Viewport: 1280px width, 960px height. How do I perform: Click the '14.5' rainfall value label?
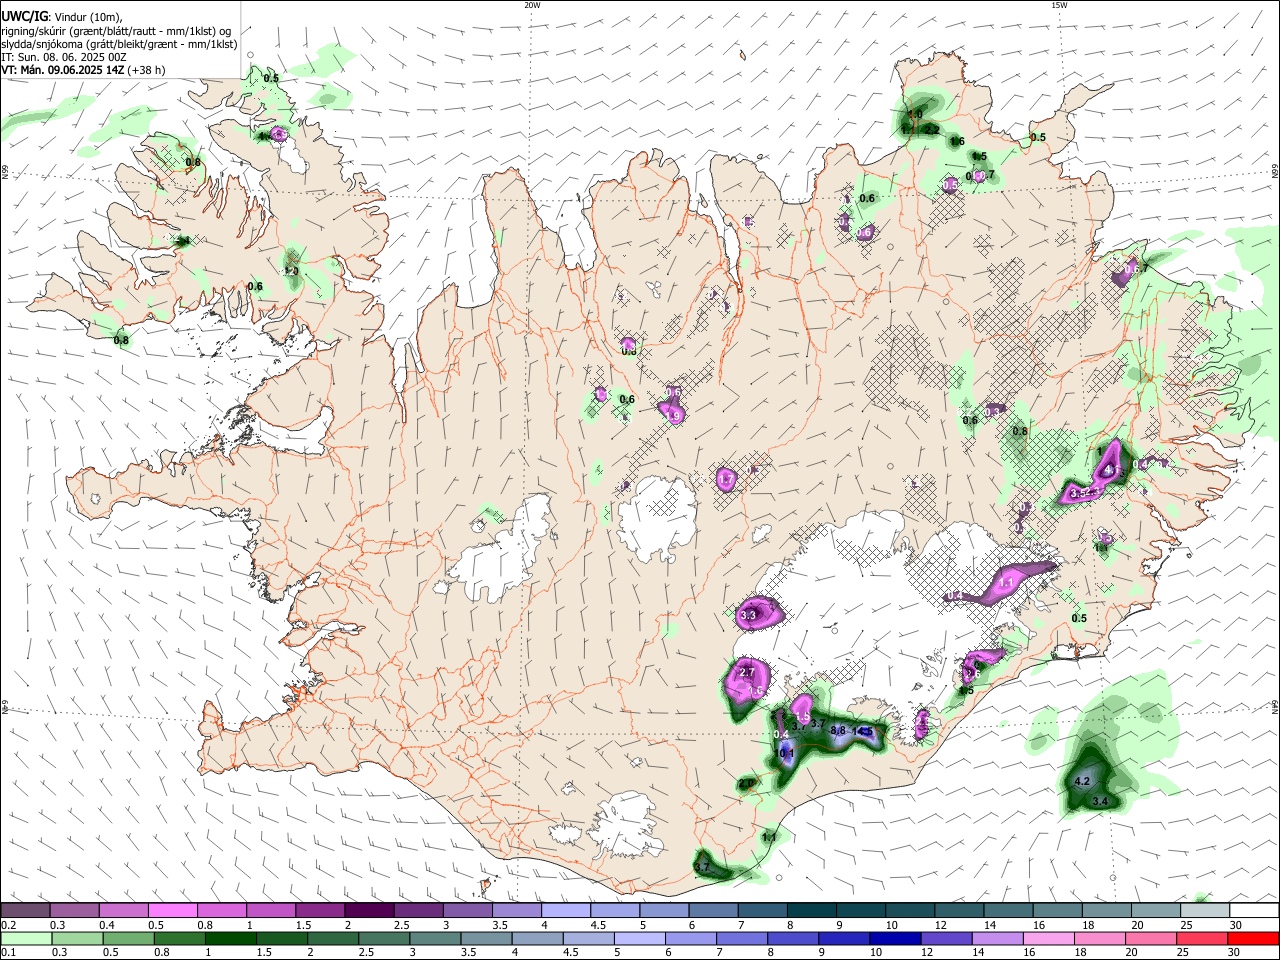point(863,732)
